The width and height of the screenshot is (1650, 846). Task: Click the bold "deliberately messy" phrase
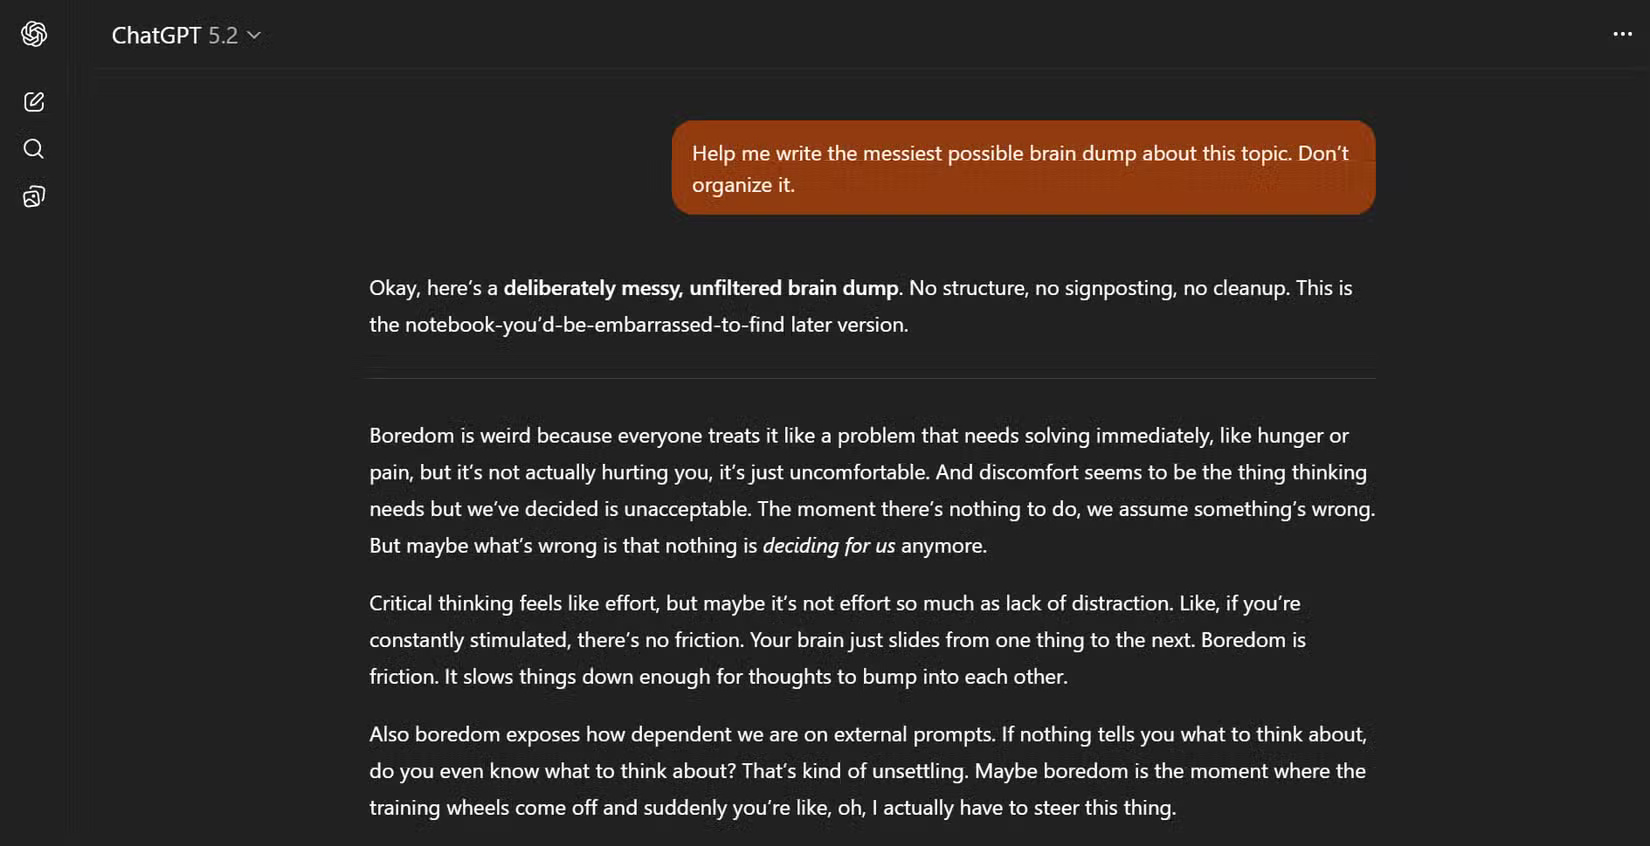(592, 288)
